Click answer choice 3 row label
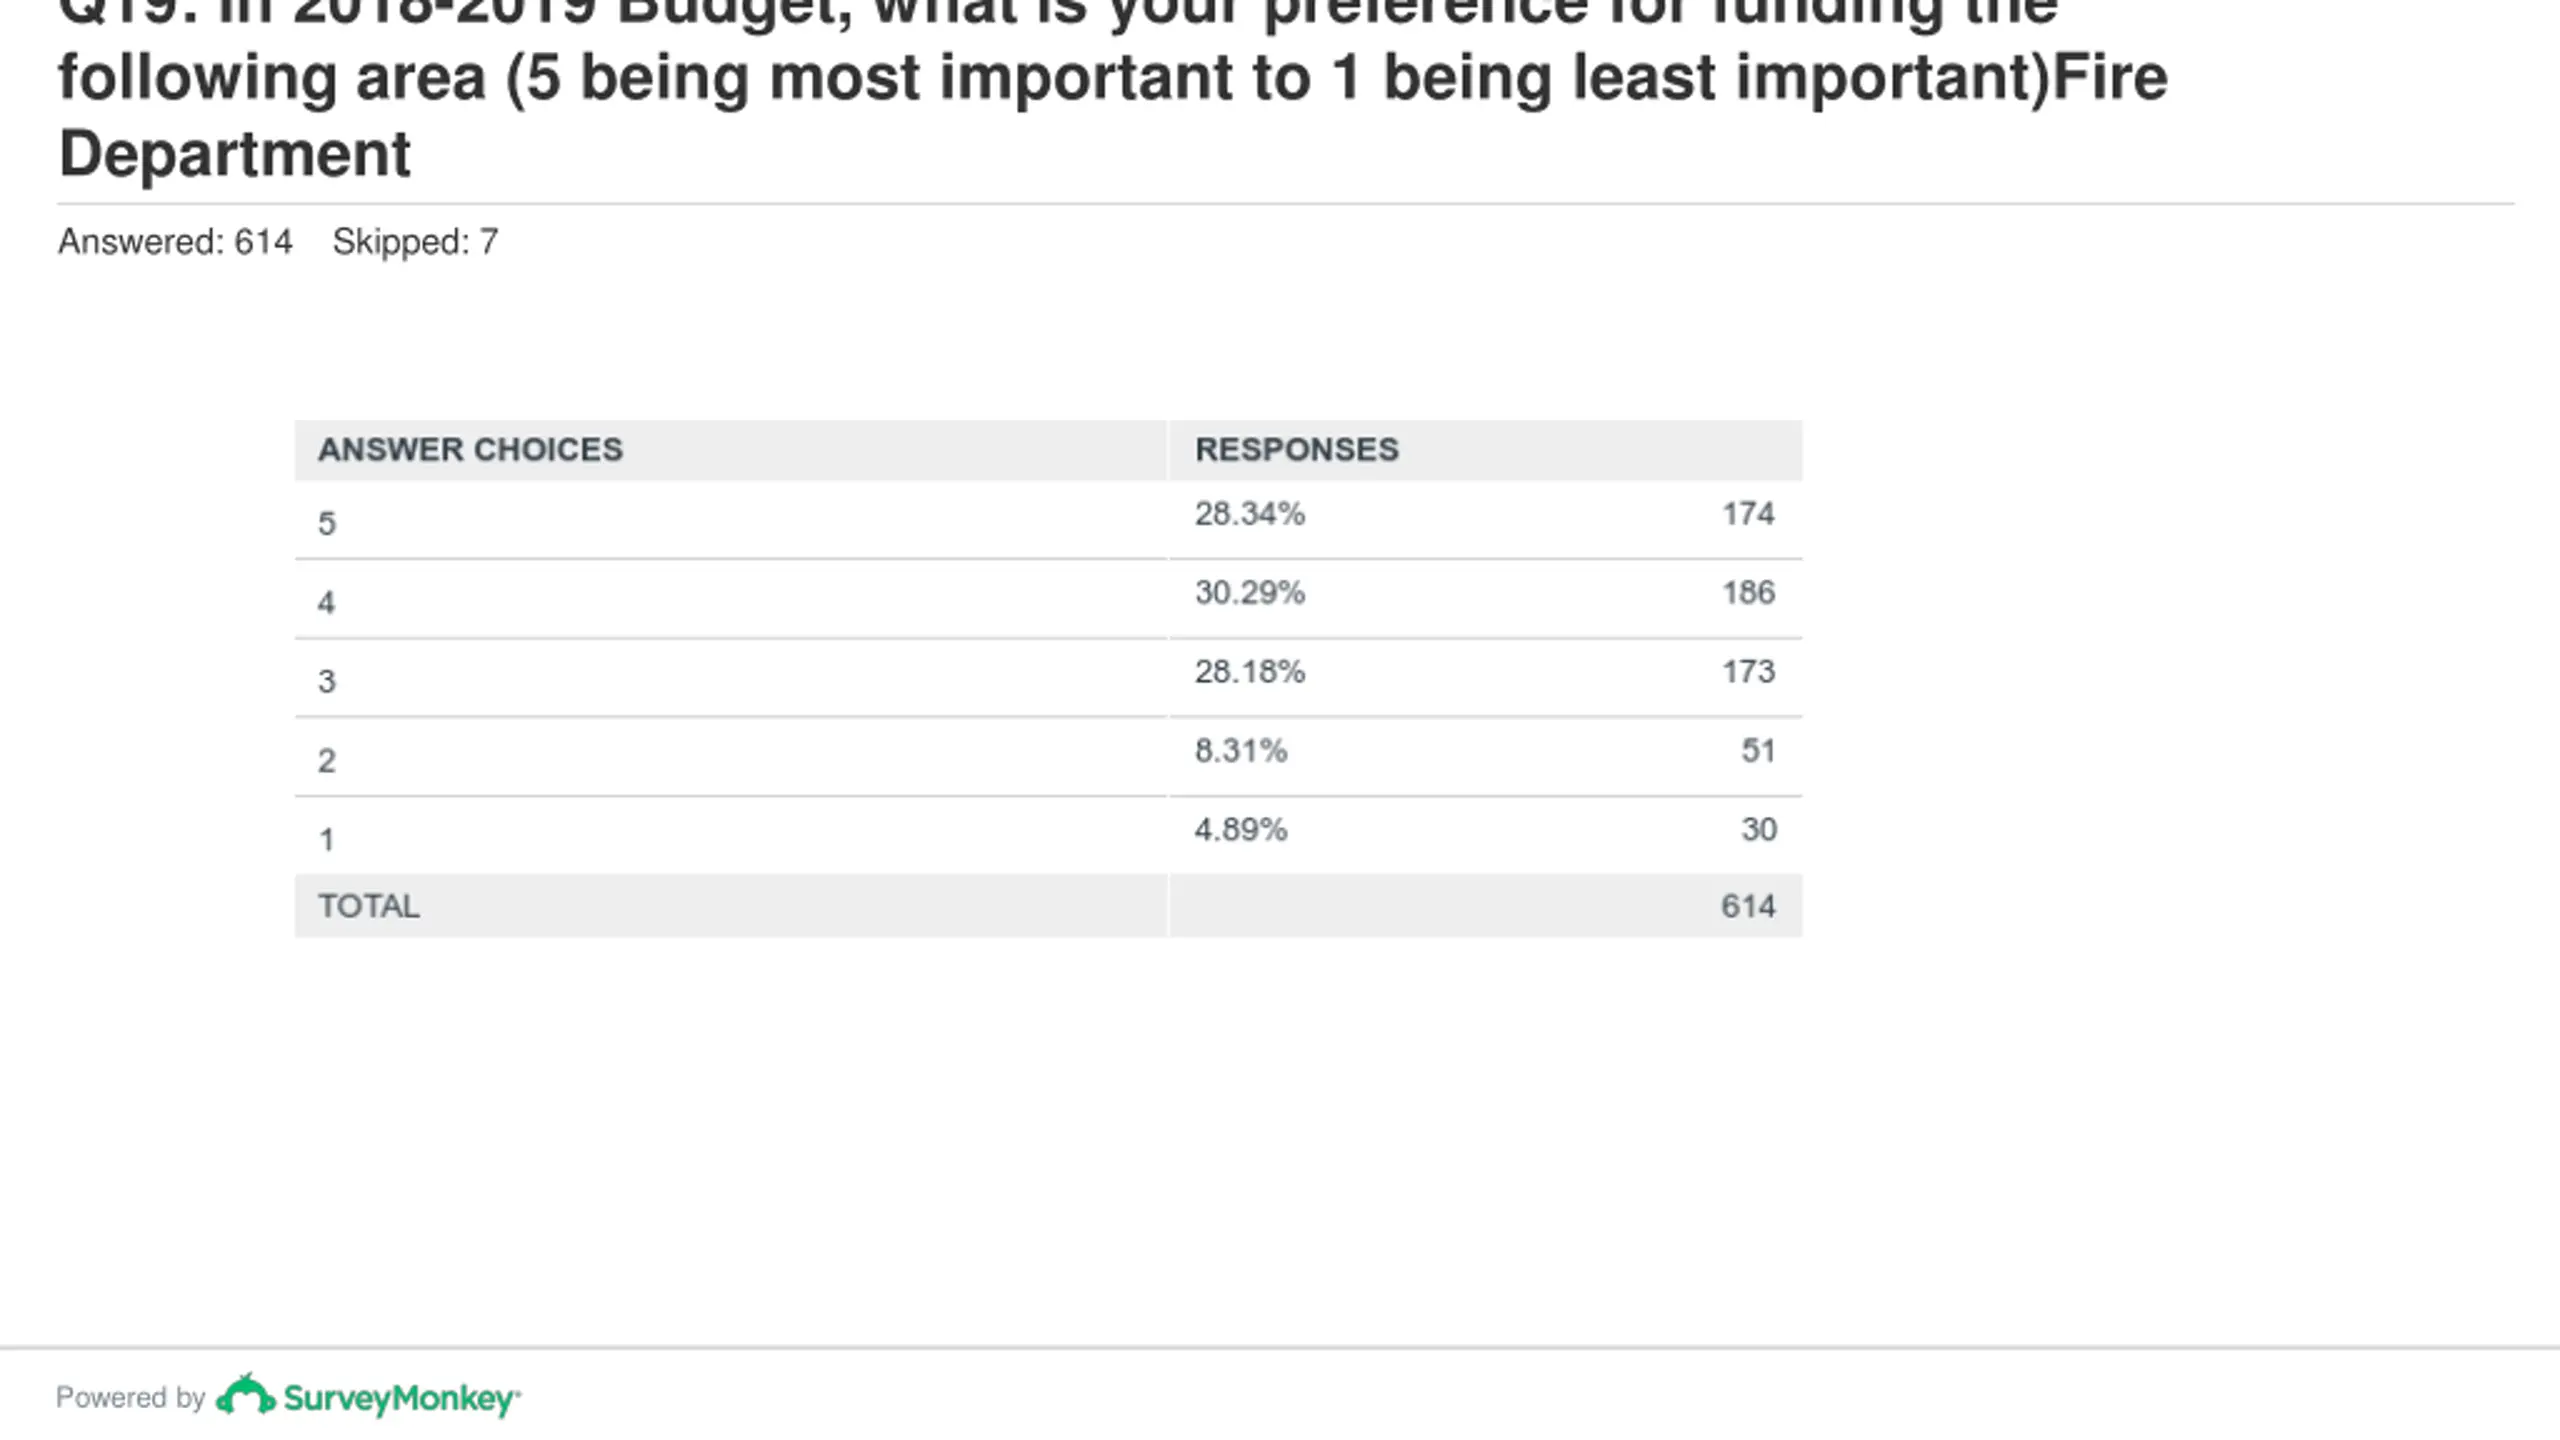The width and height of the screenshot is (2560, 1440). (x=327, y=682)
